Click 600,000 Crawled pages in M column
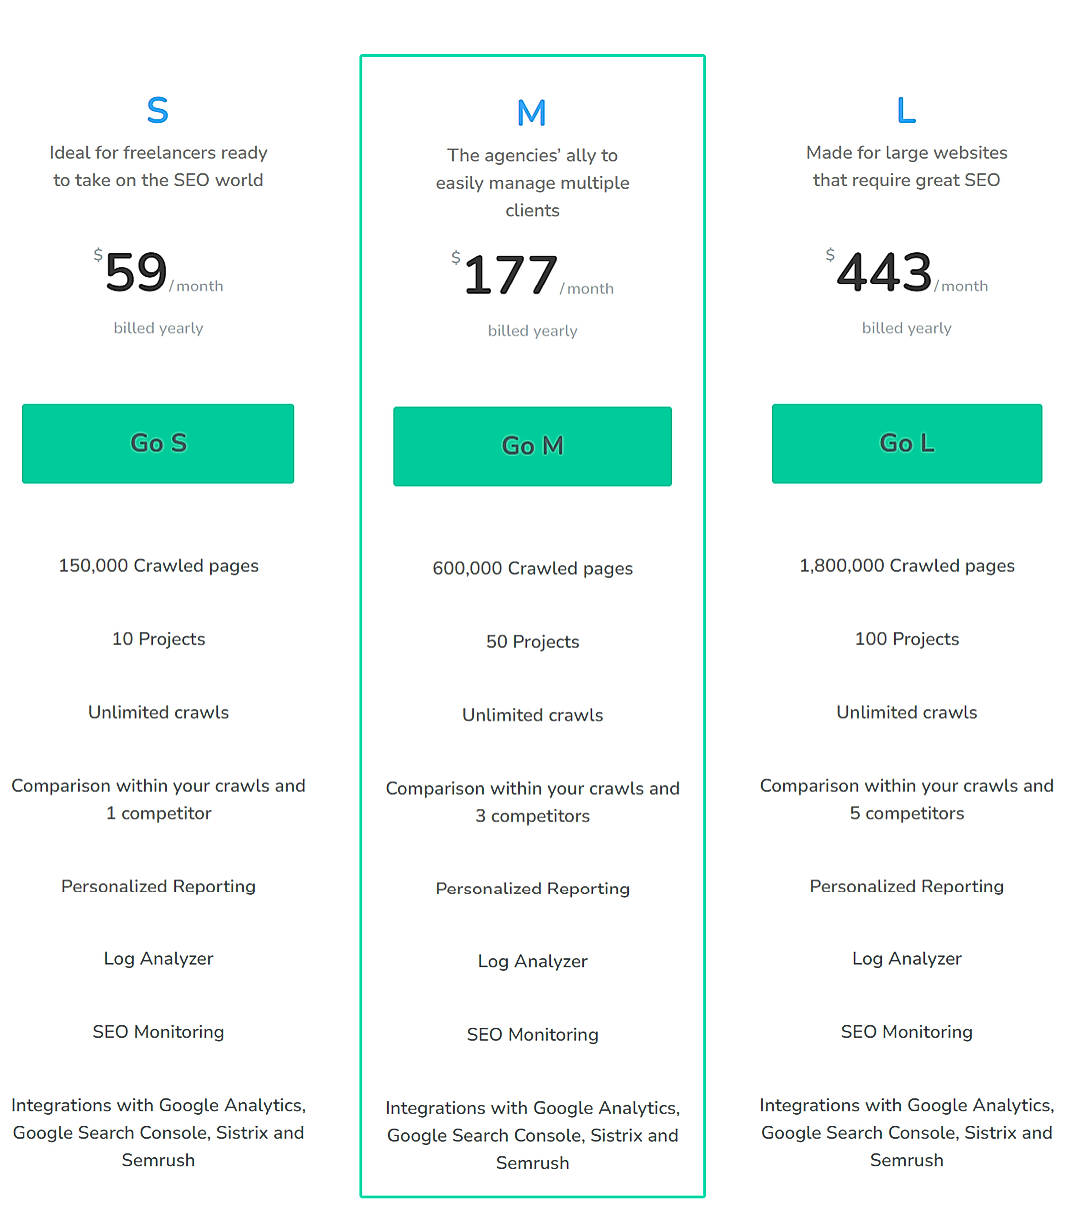 [532, 568]
